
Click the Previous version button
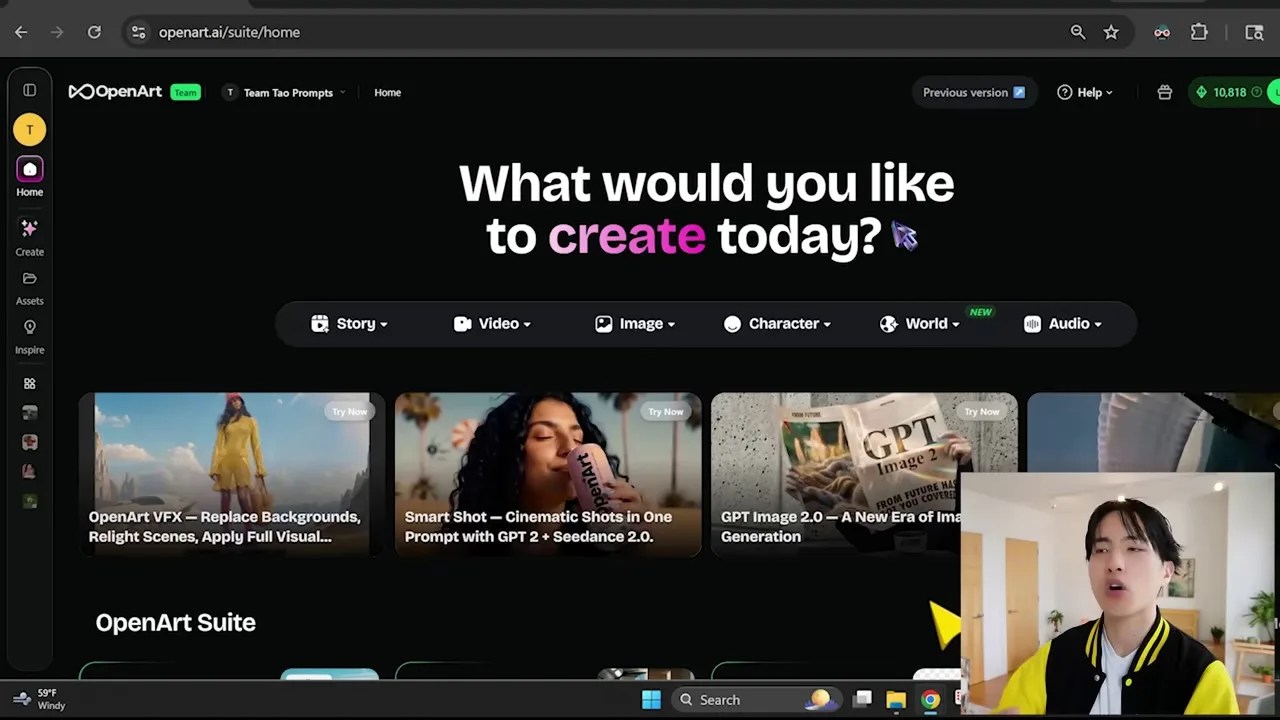[974, 92]
